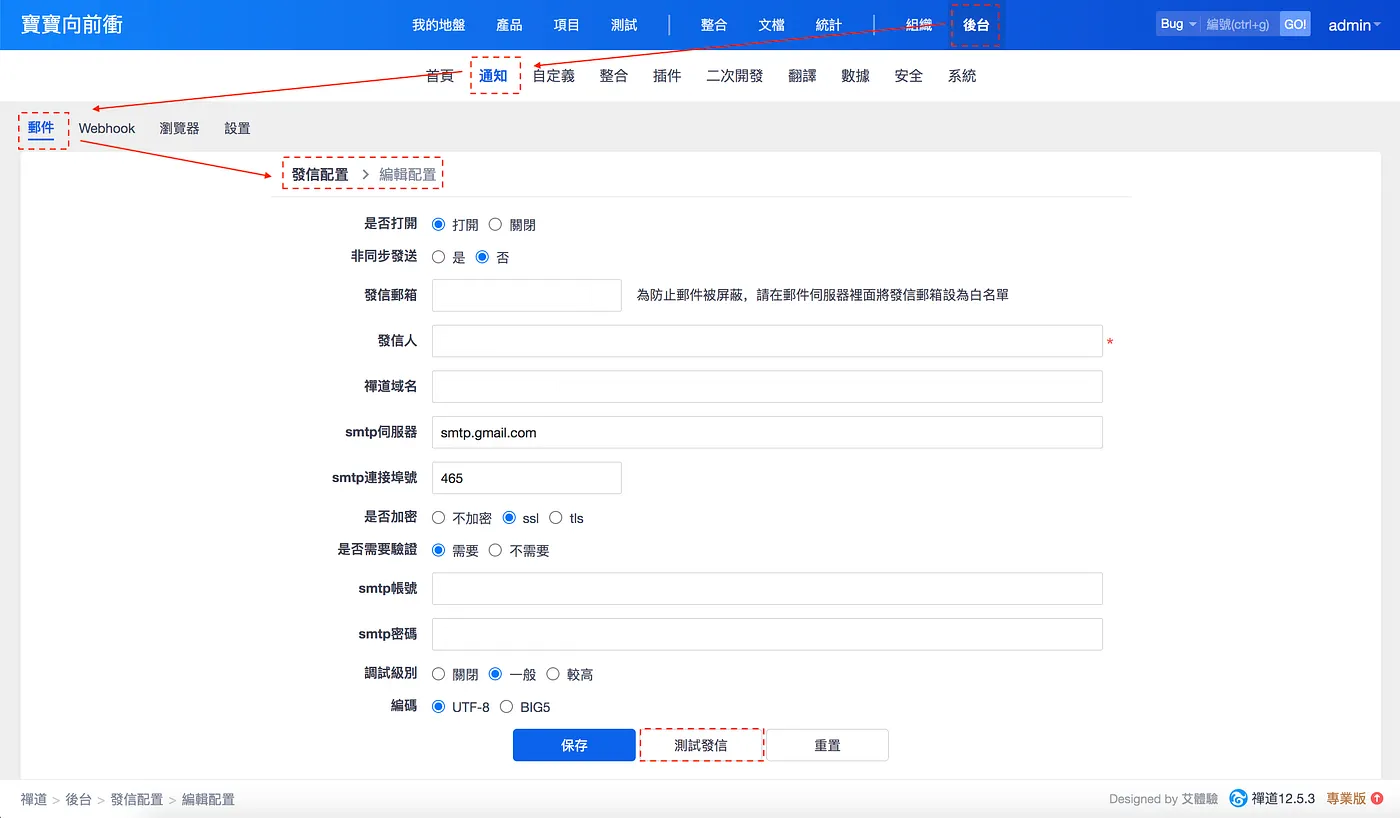Choose BIG5 encoding
This screenshot has width=1400, height=818.
tap(506, 706)
